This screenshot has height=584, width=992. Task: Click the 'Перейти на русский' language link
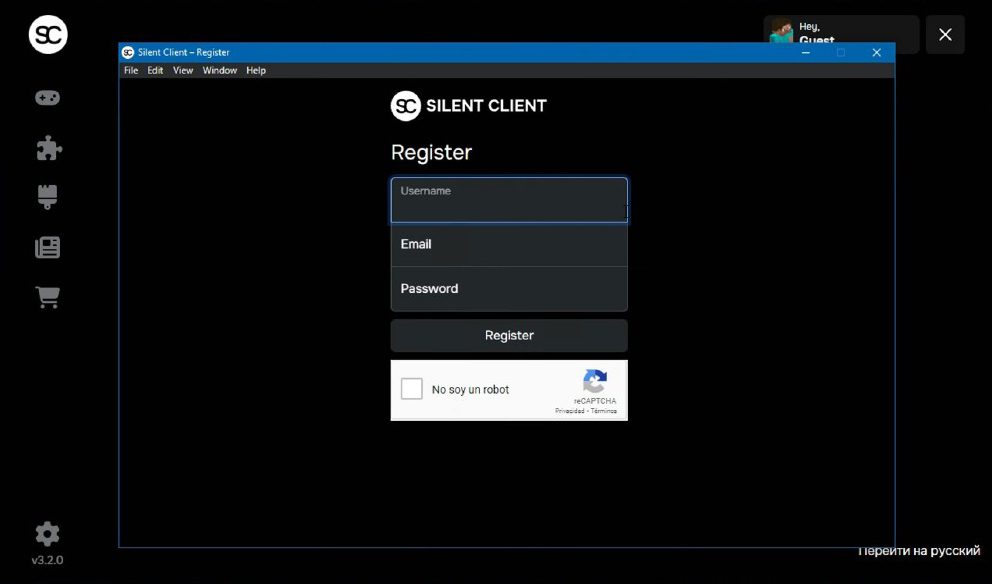[x=919, y=551]
